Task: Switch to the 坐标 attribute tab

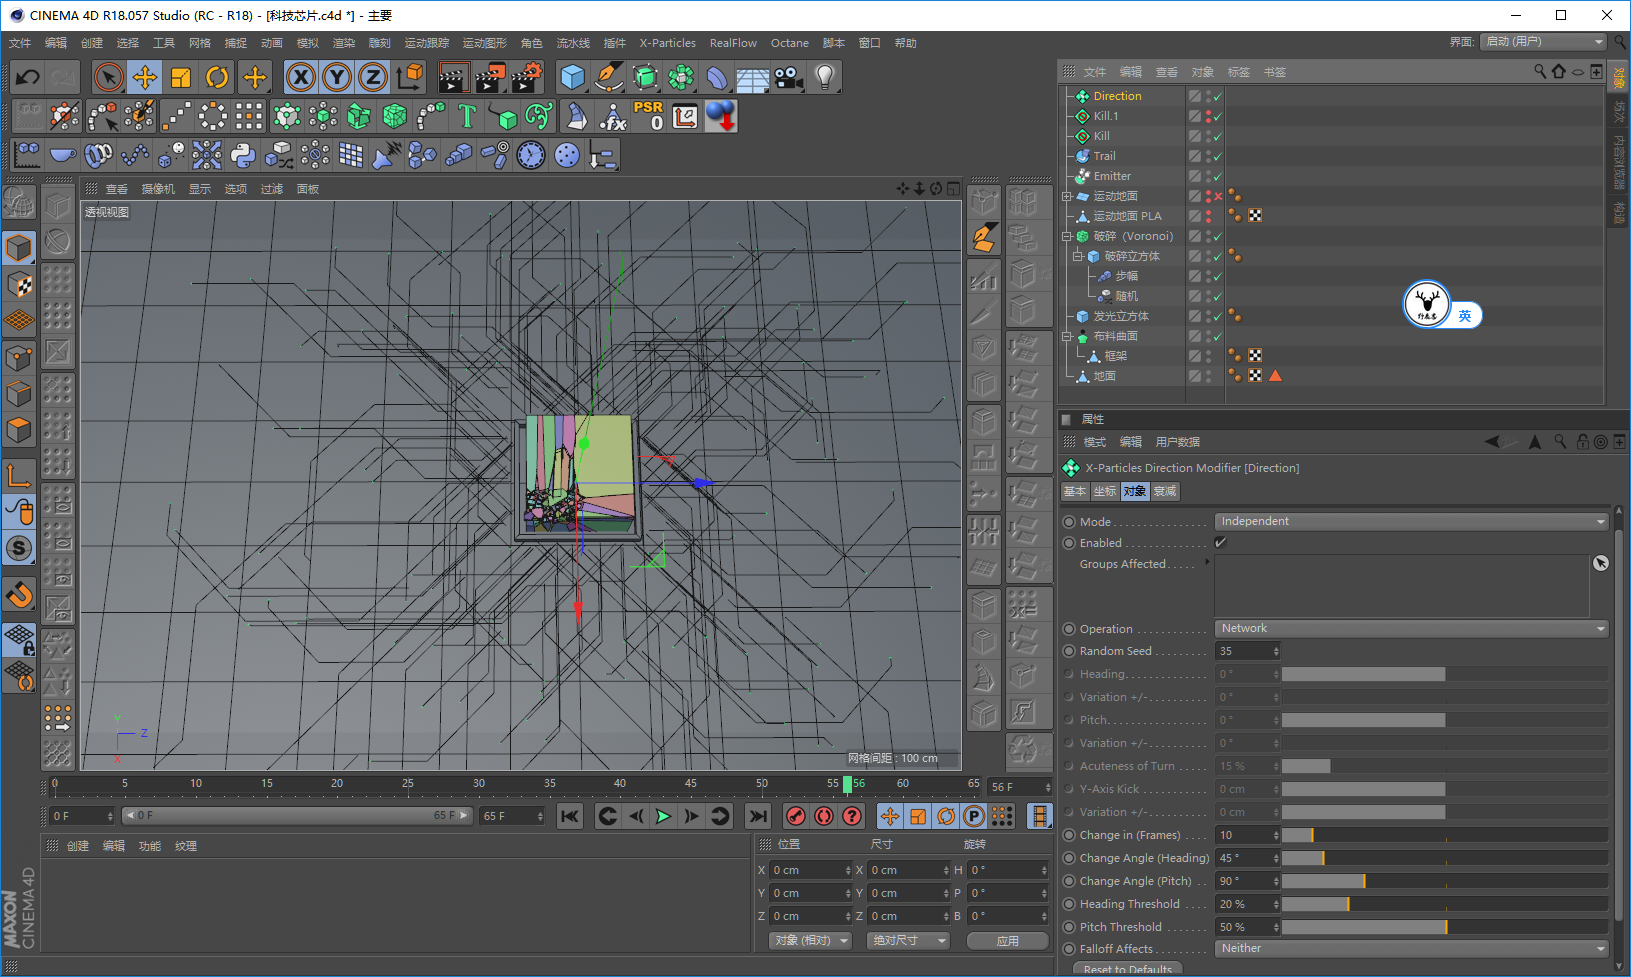Action: point(1105,491)
